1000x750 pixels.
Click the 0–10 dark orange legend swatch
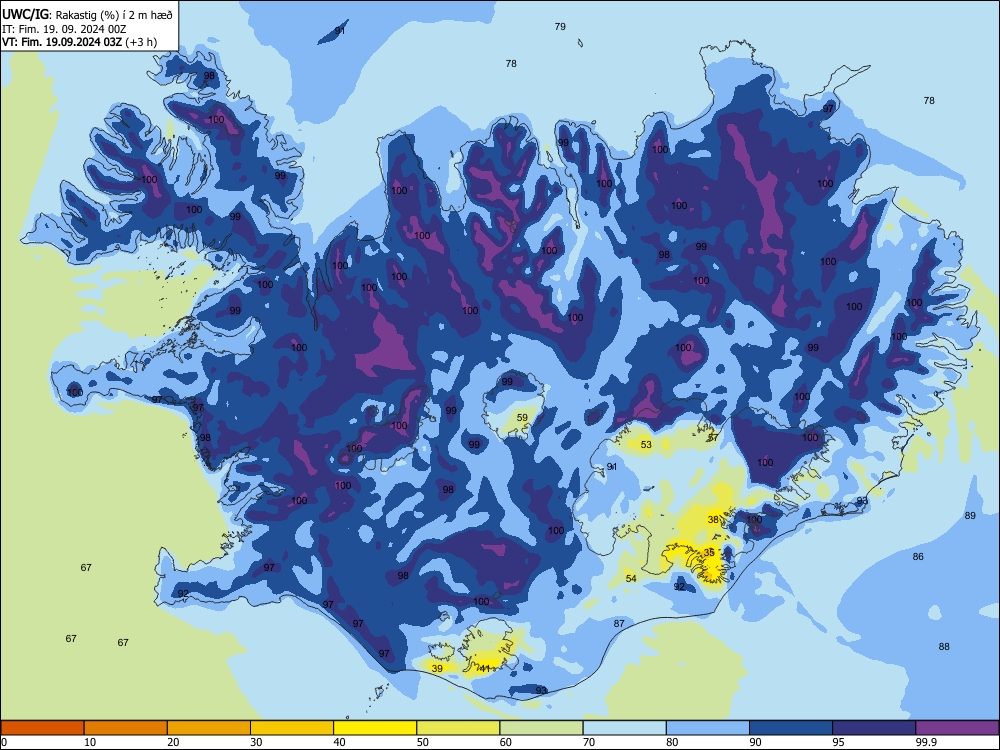42,728
